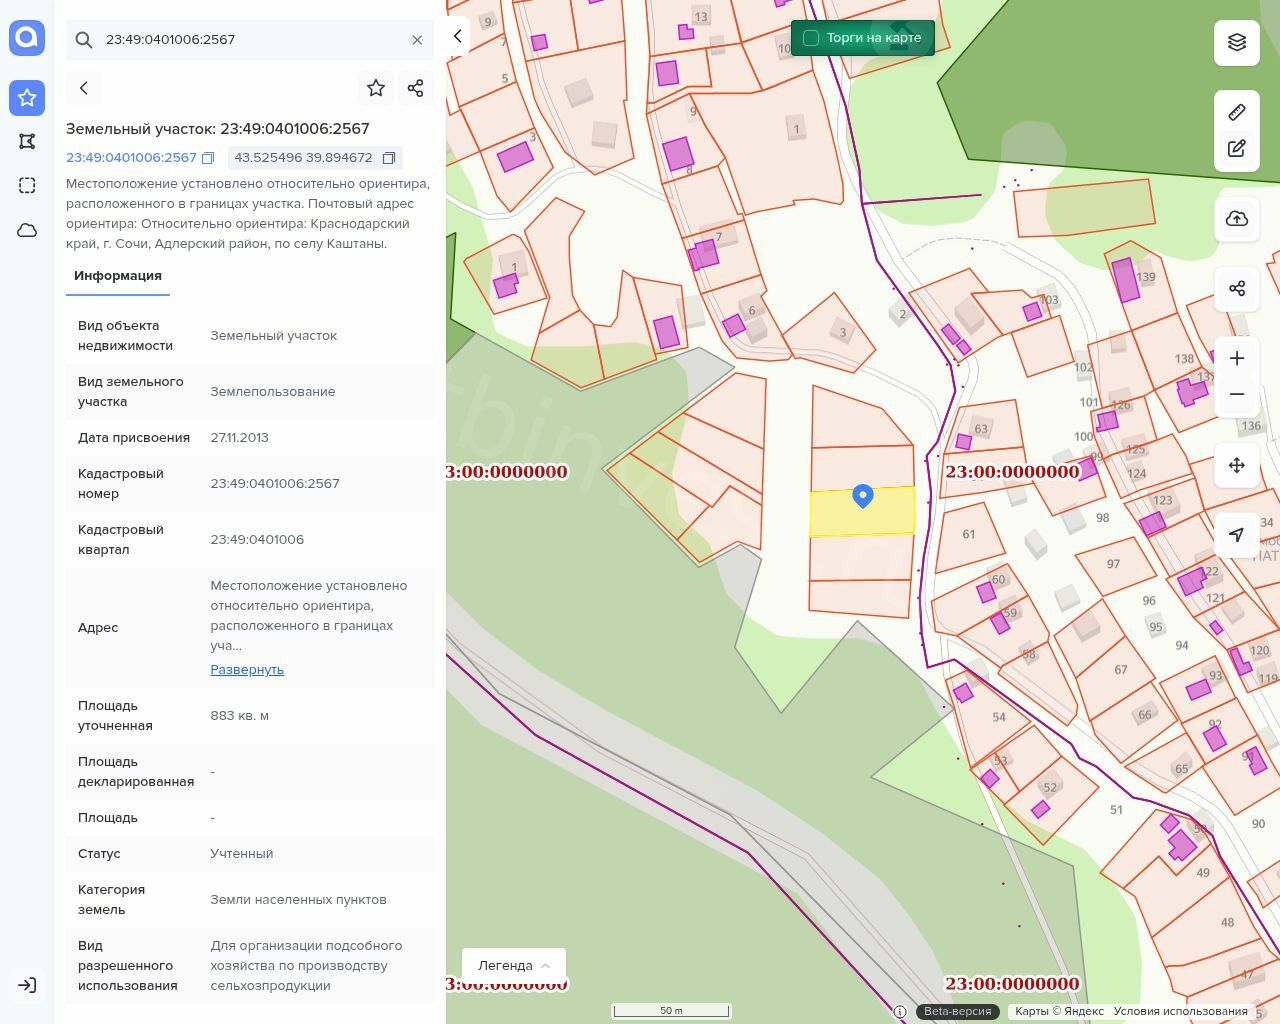Expand the Легенда panel

point(513,965)
